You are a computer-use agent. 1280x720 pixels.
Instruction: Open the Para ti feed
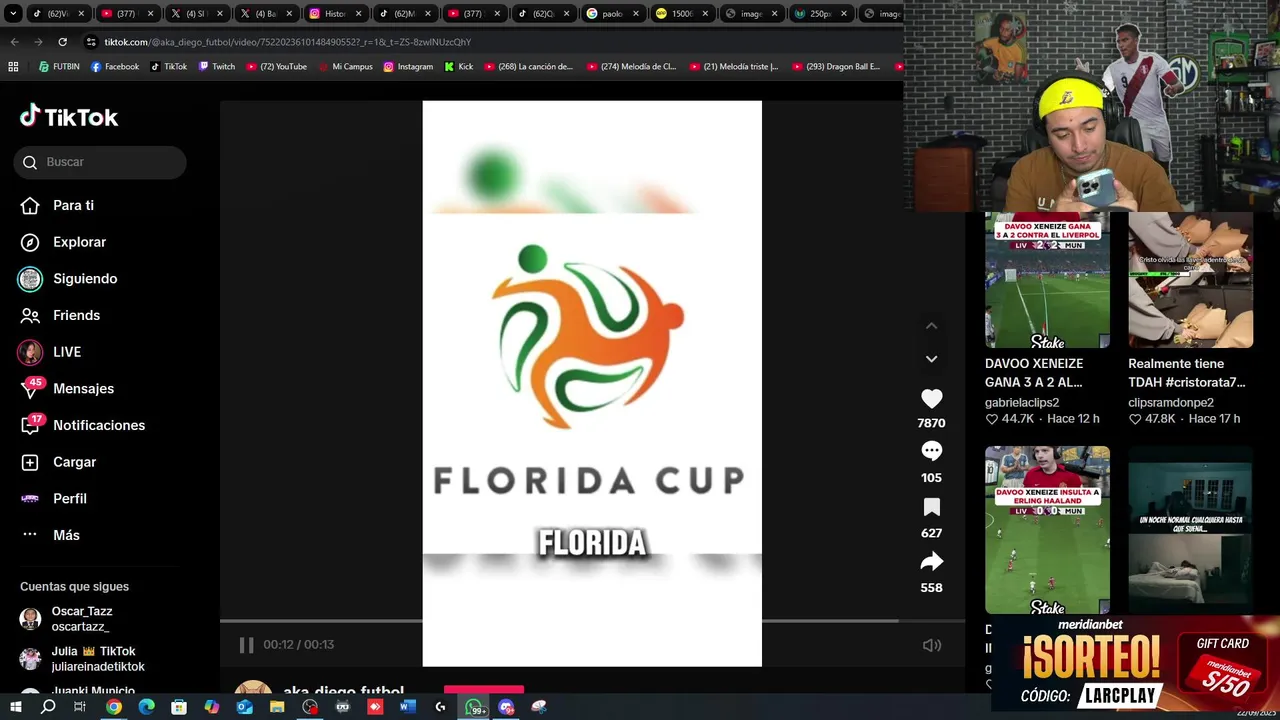pyautogui.click(x=57, y=205)
